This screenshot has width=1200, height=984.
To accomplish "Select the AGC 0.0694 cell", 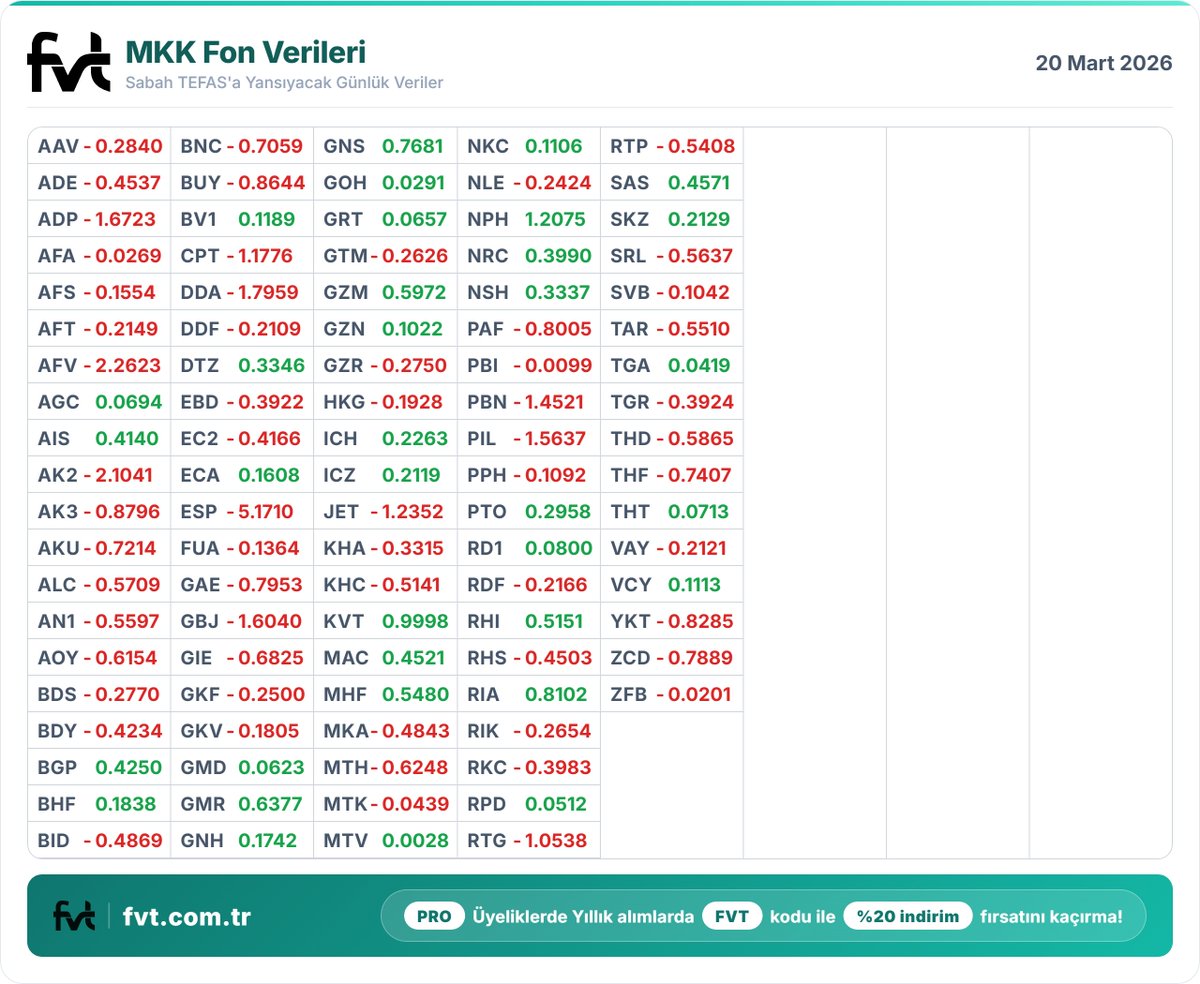I will [x=100, y=402].
